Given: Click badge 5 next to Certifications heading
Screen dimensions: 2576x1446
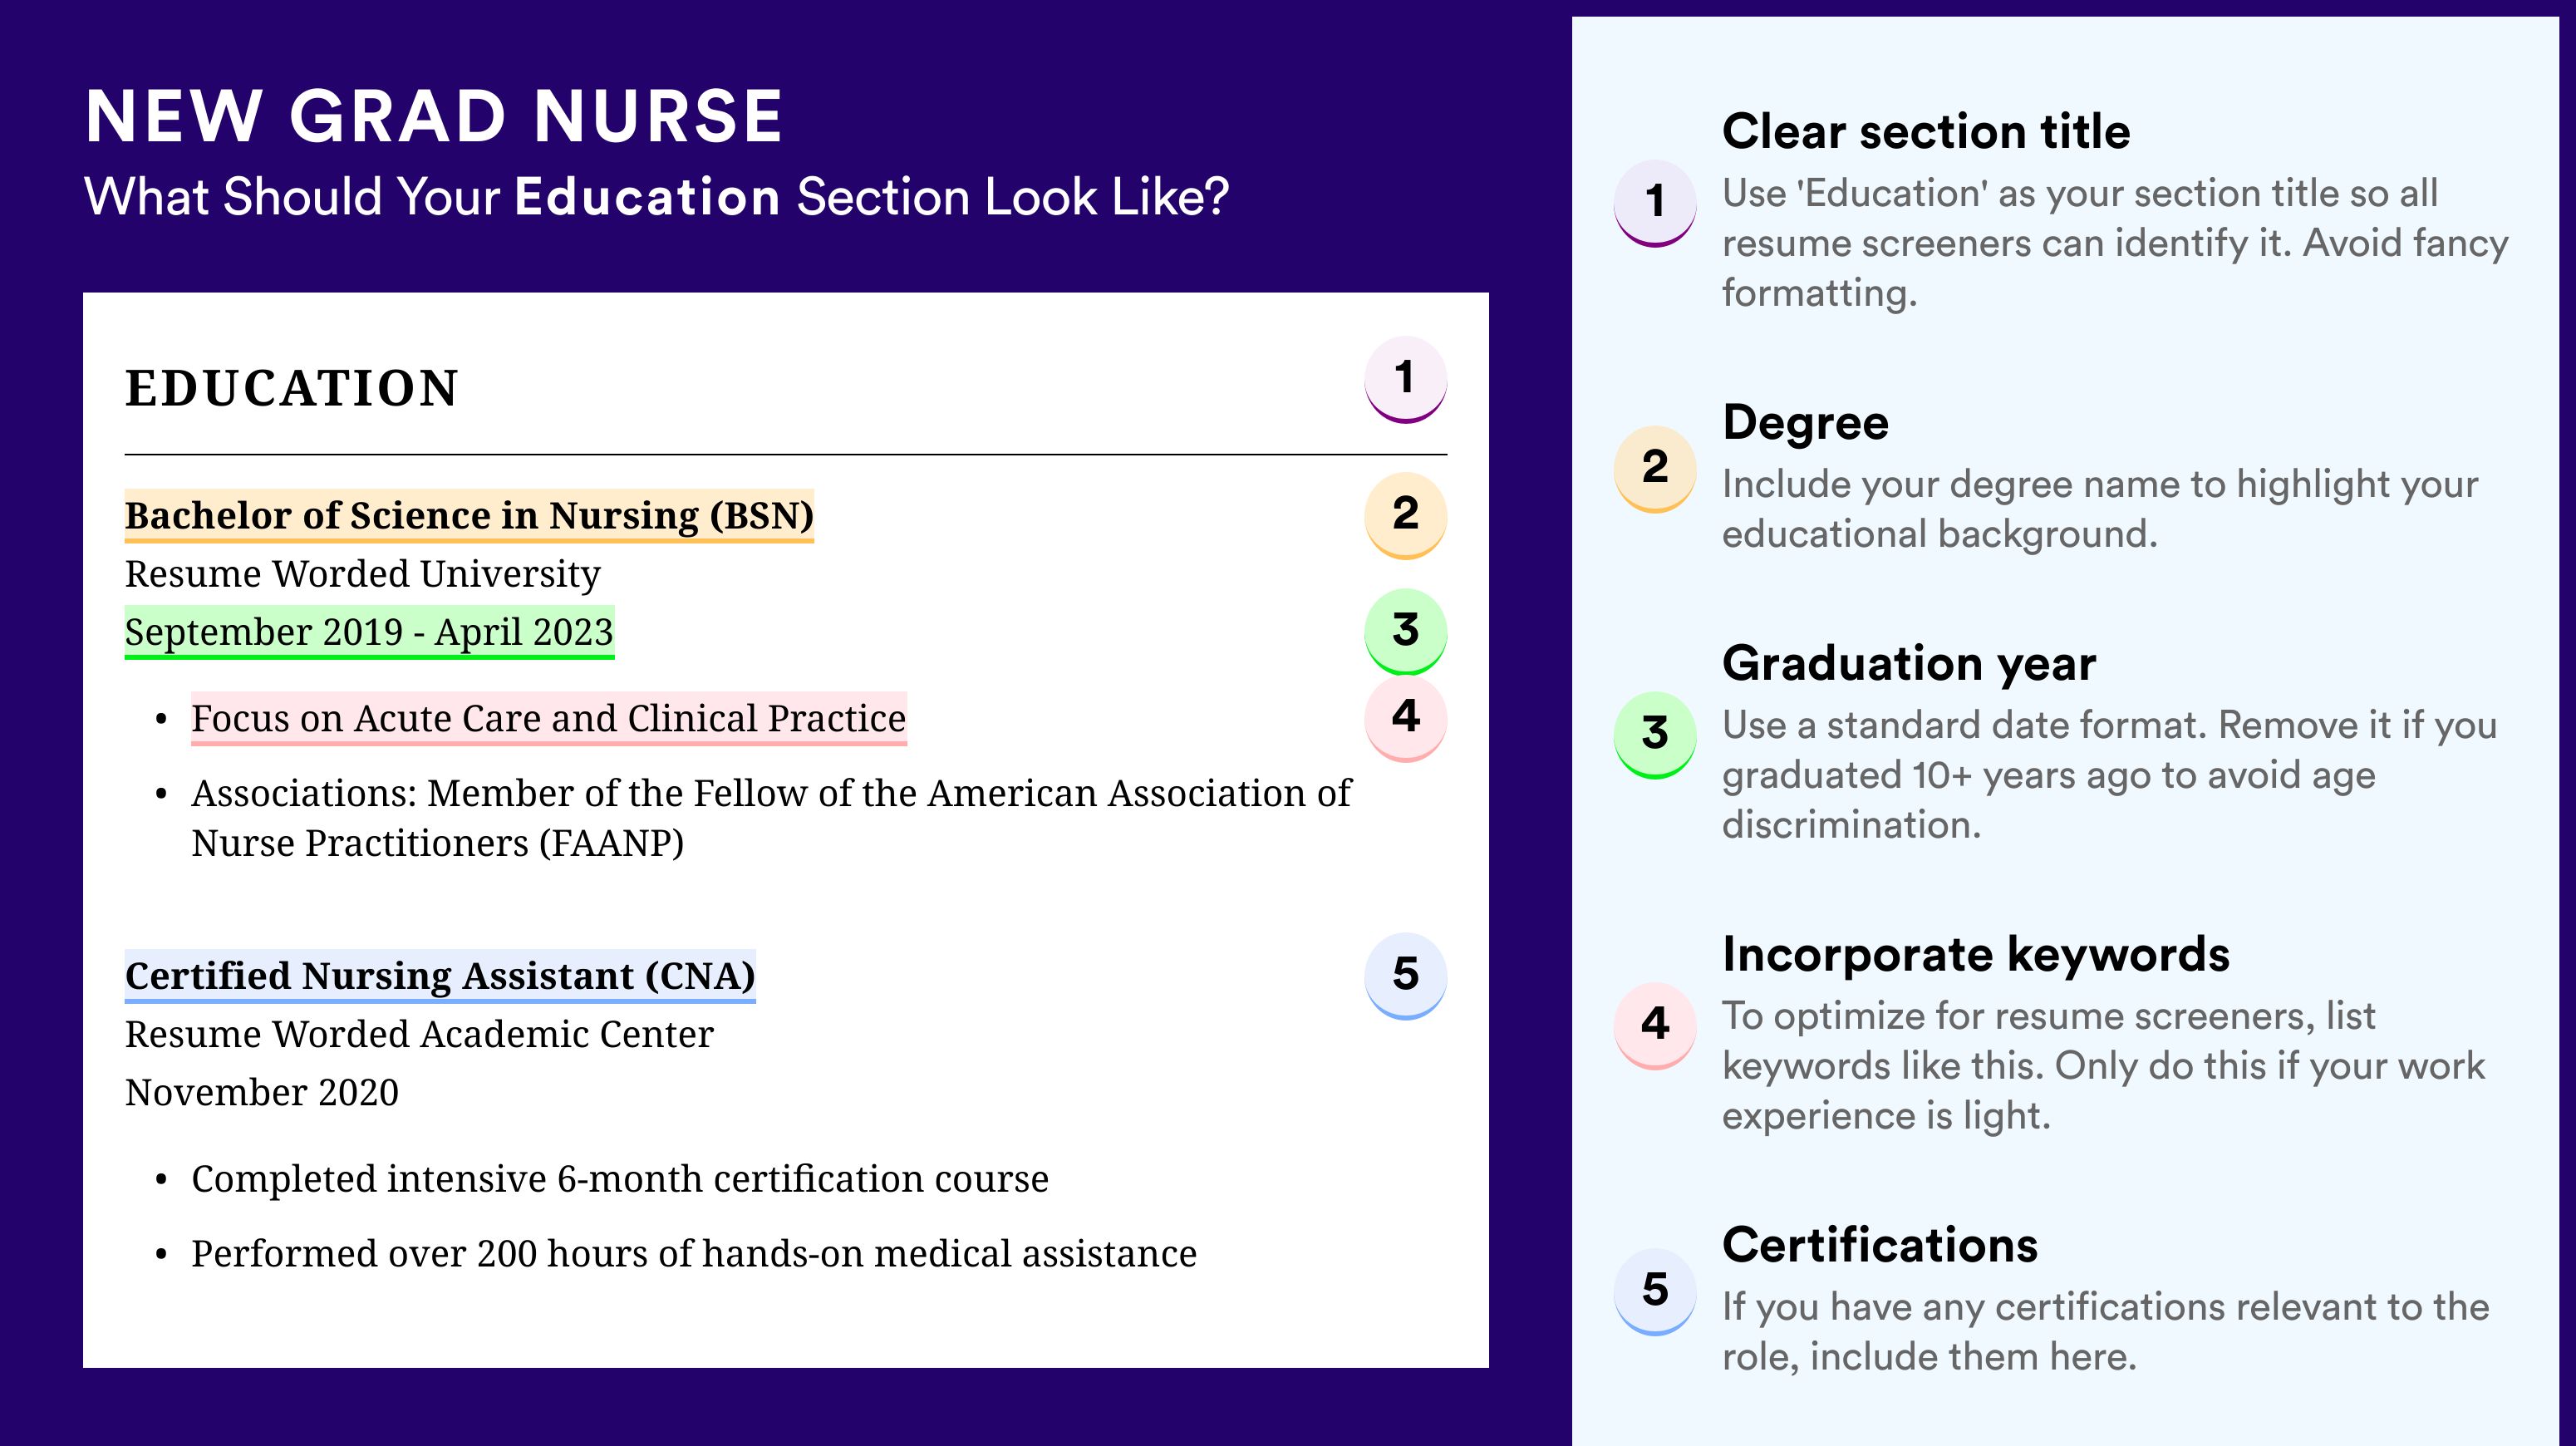Looking at the screenshot, I should (x=1655, y=1291).
